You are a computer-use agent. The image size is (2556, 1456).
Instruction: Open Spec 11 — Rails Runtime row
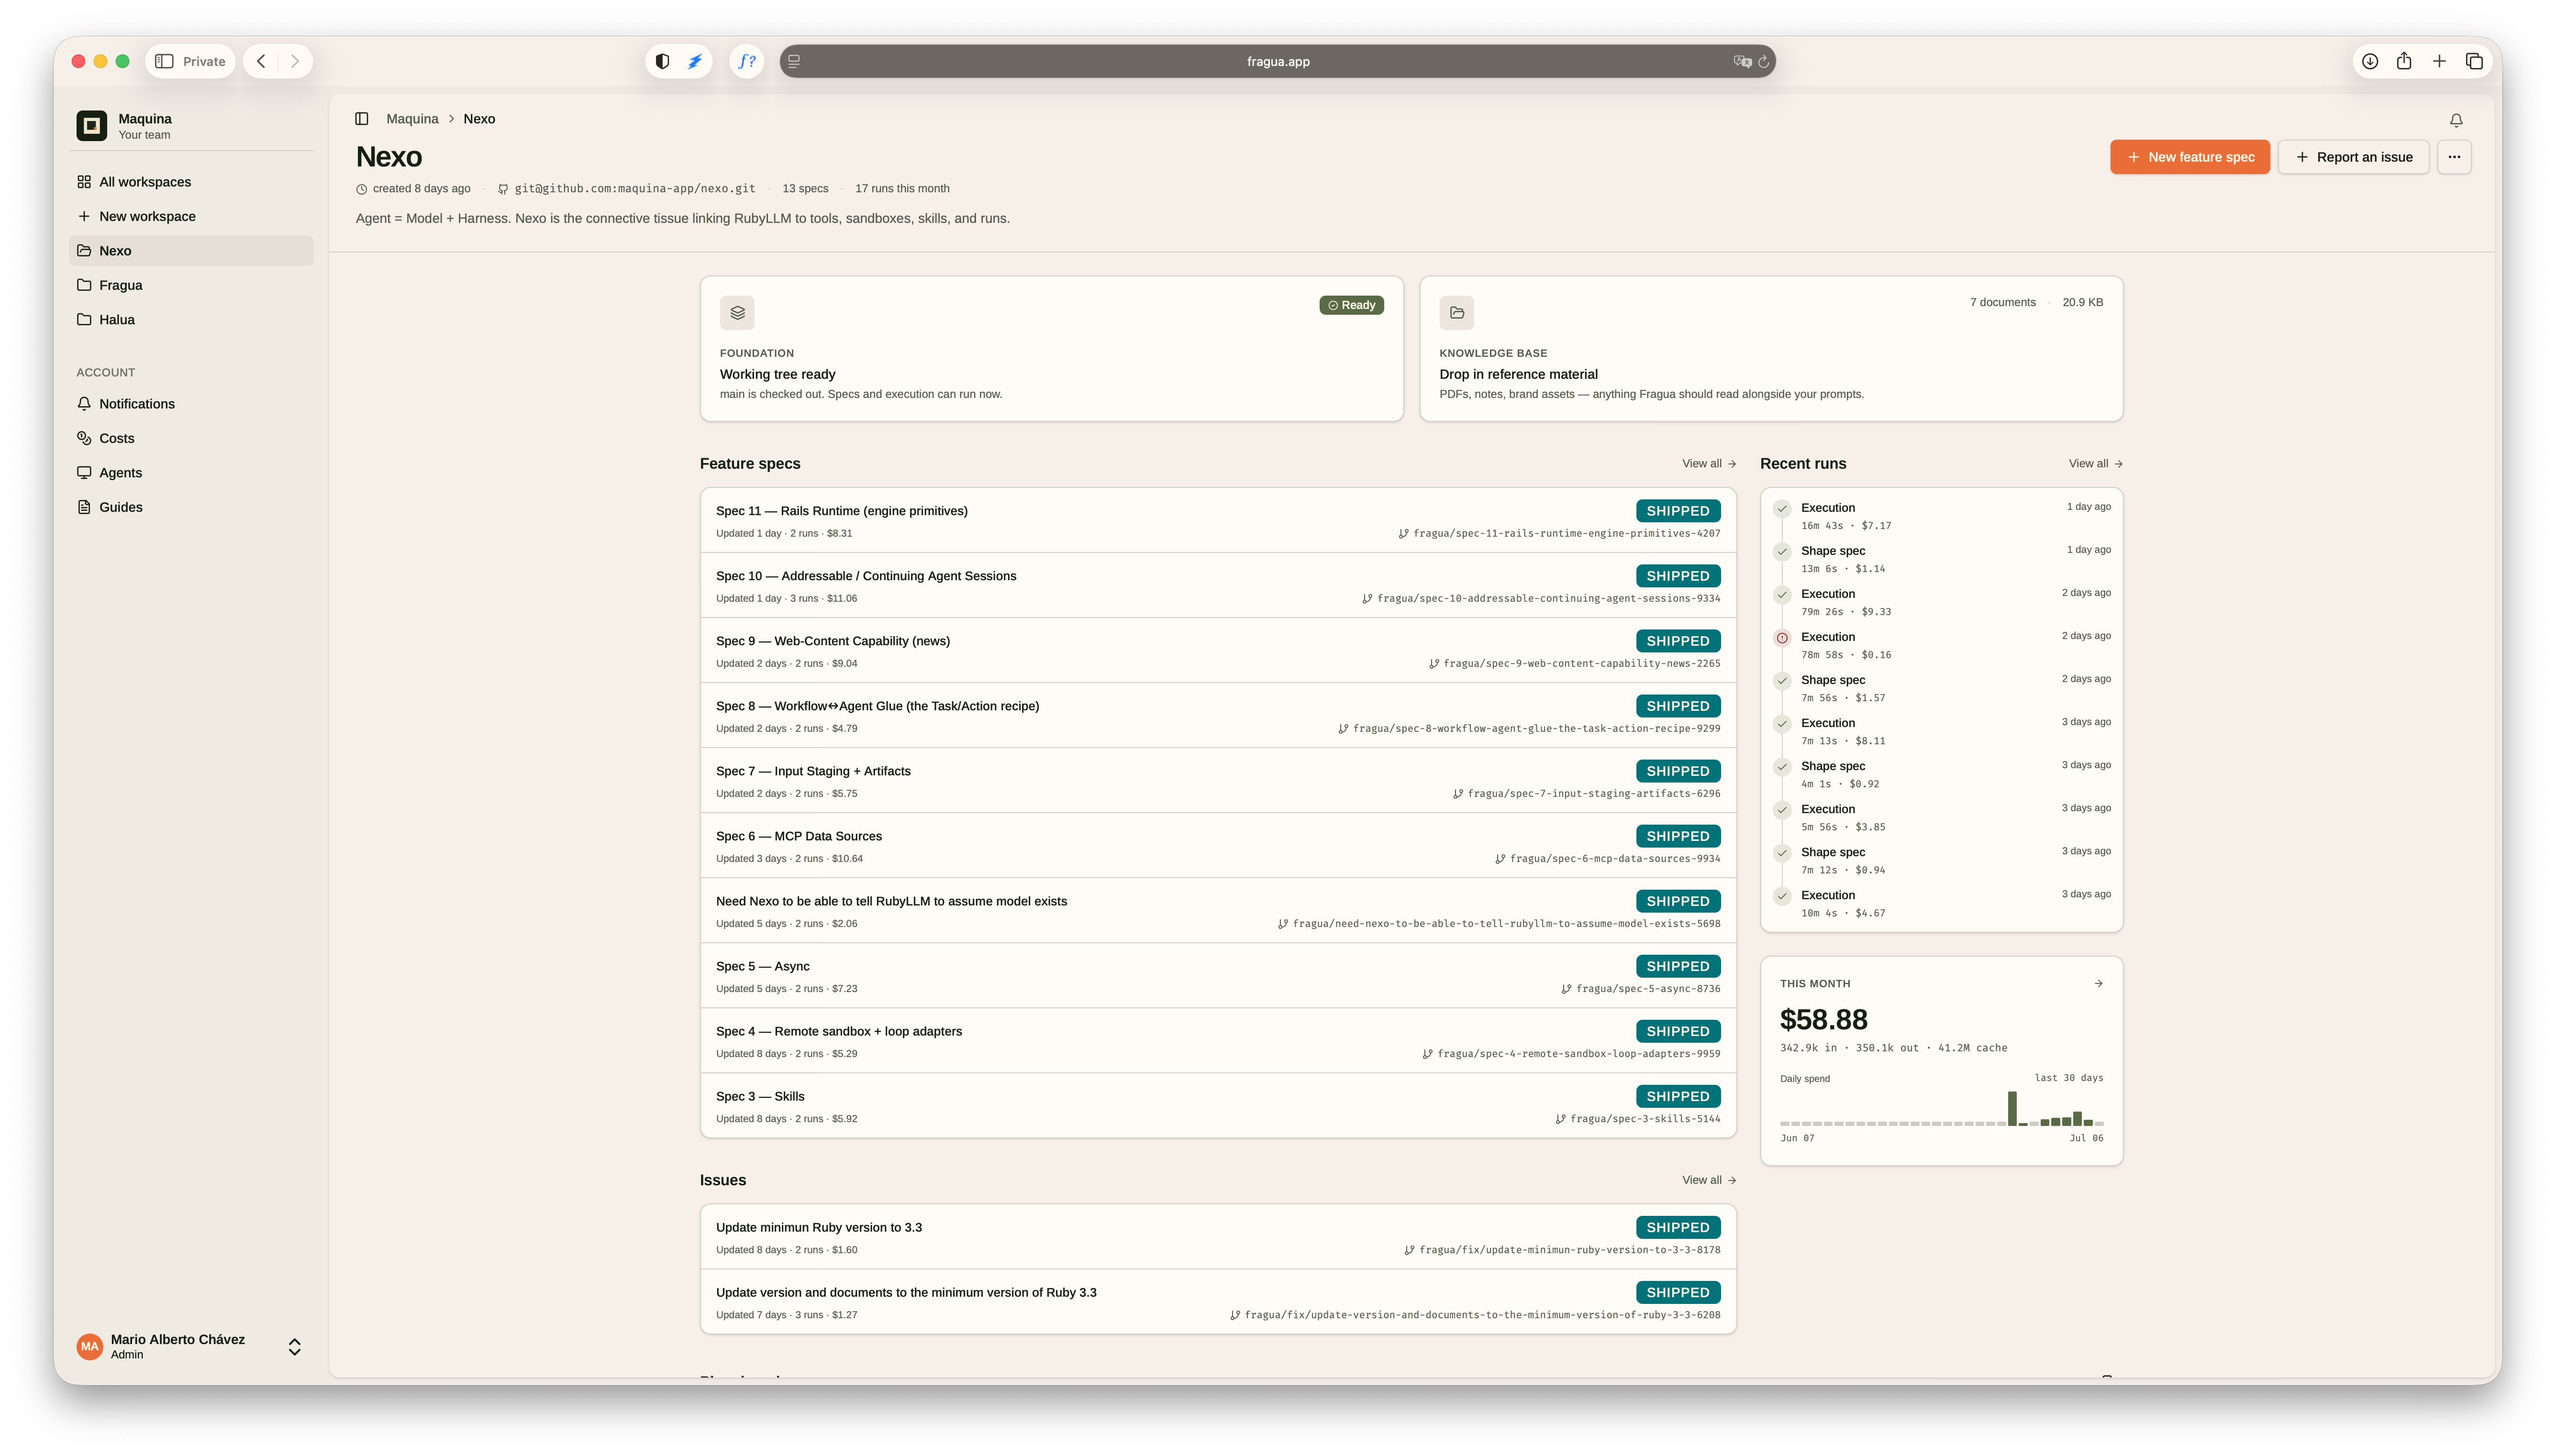click(1217, 520)
